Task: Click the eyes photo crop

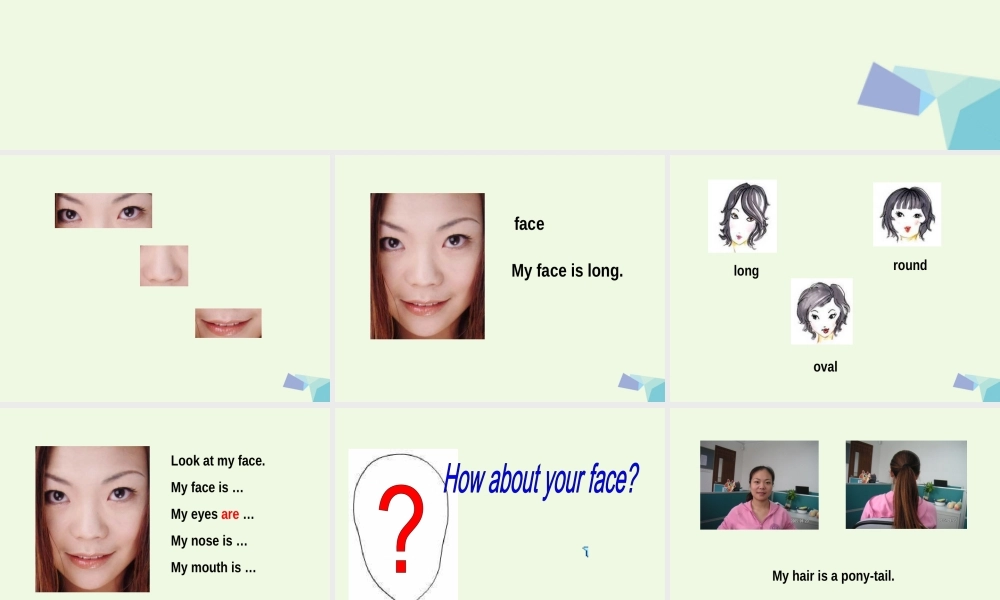Action: (x=103, y=210)
